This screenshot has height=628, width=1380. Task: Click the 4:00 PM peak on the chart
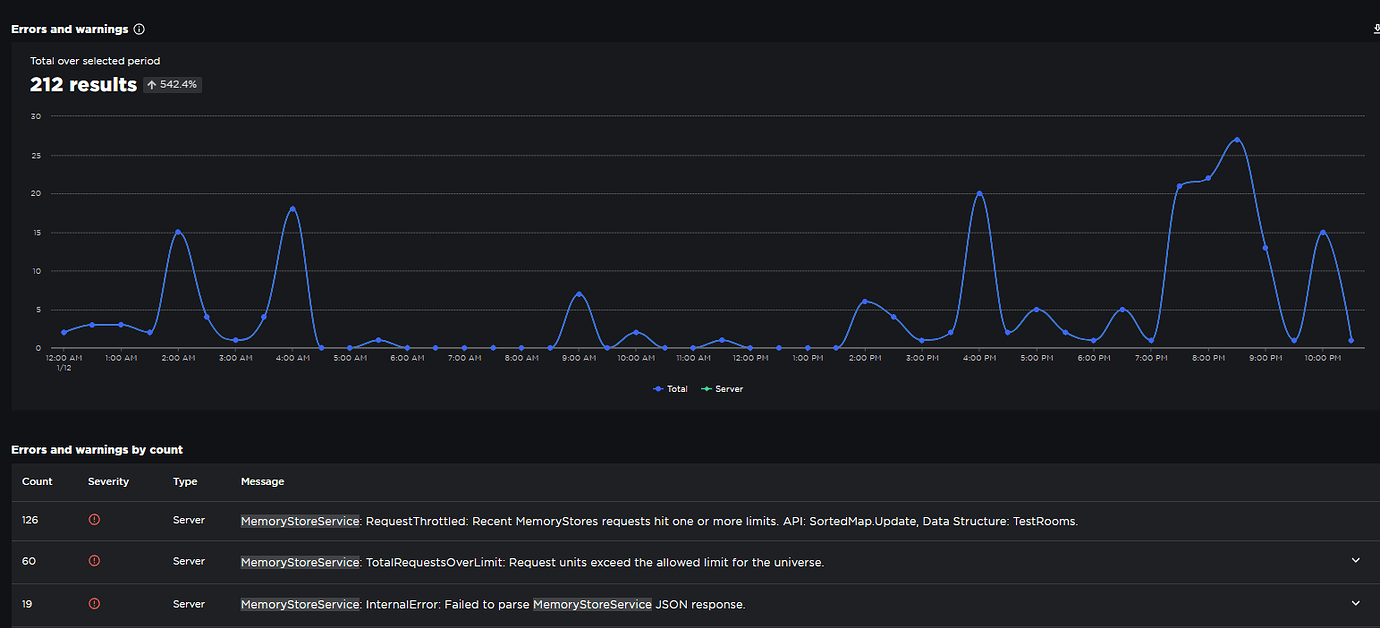pos(979,193)
